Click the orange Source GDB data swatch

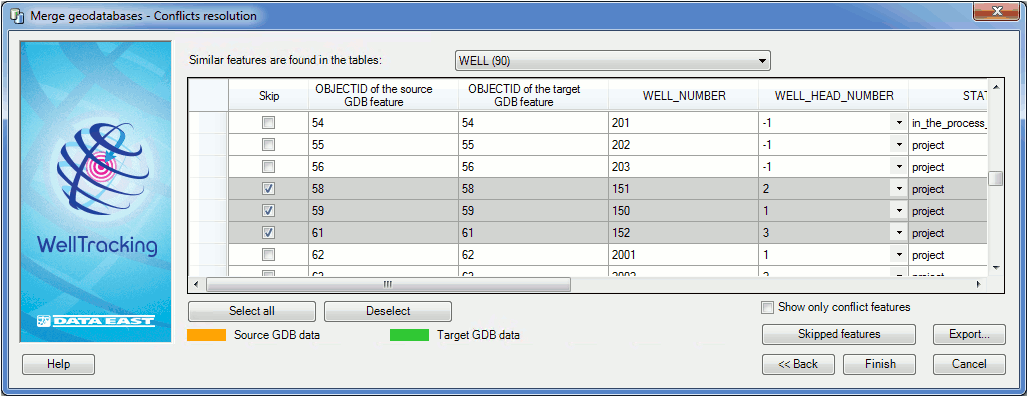pos(207,335)
